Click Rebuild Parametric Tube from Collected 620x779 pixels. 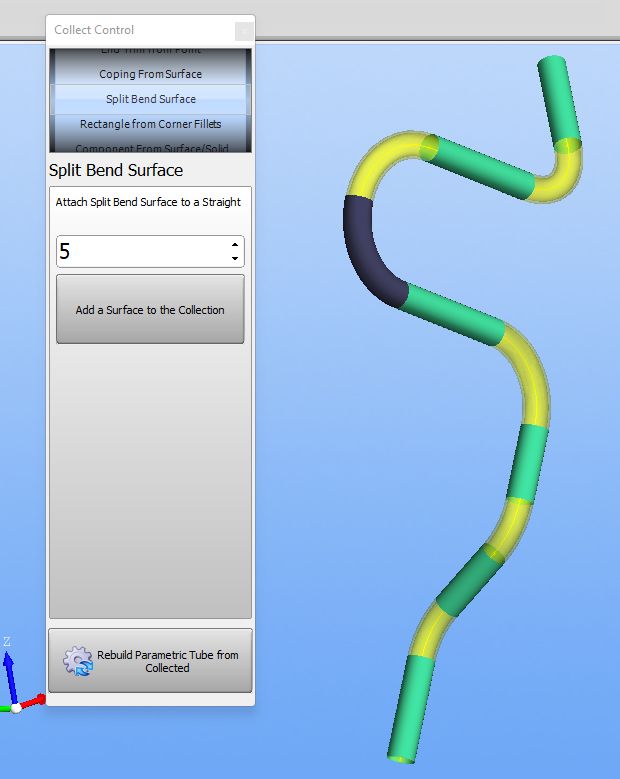150,661
